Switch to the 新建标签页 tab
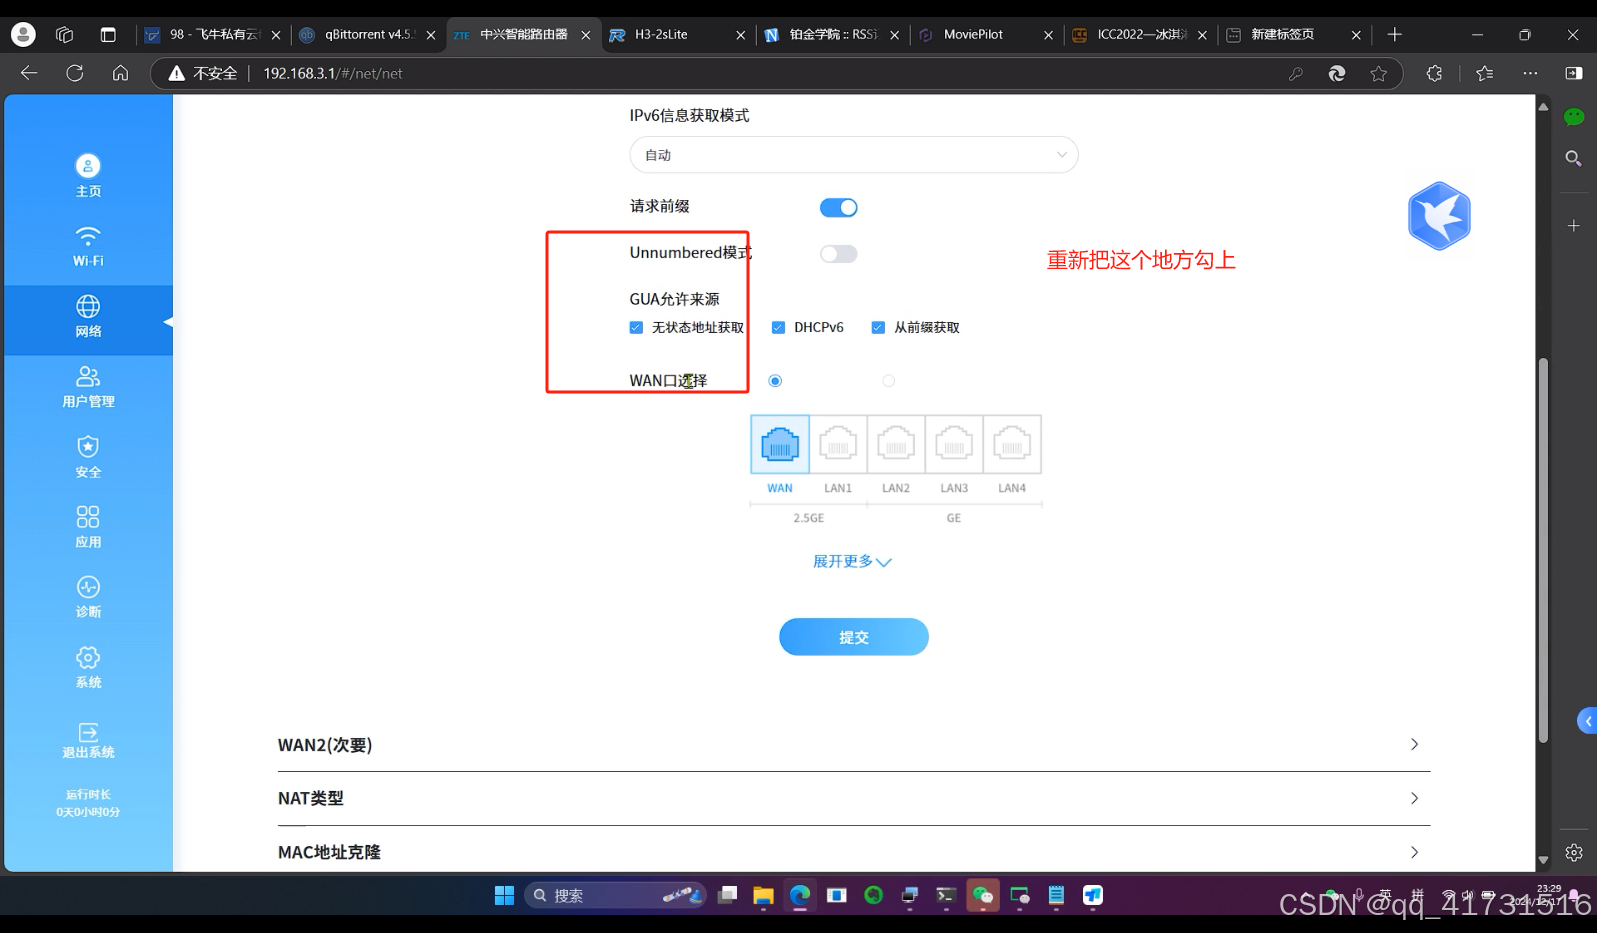The height and width of the screenshot is (933, 1597). click(x=1294, y=34)
